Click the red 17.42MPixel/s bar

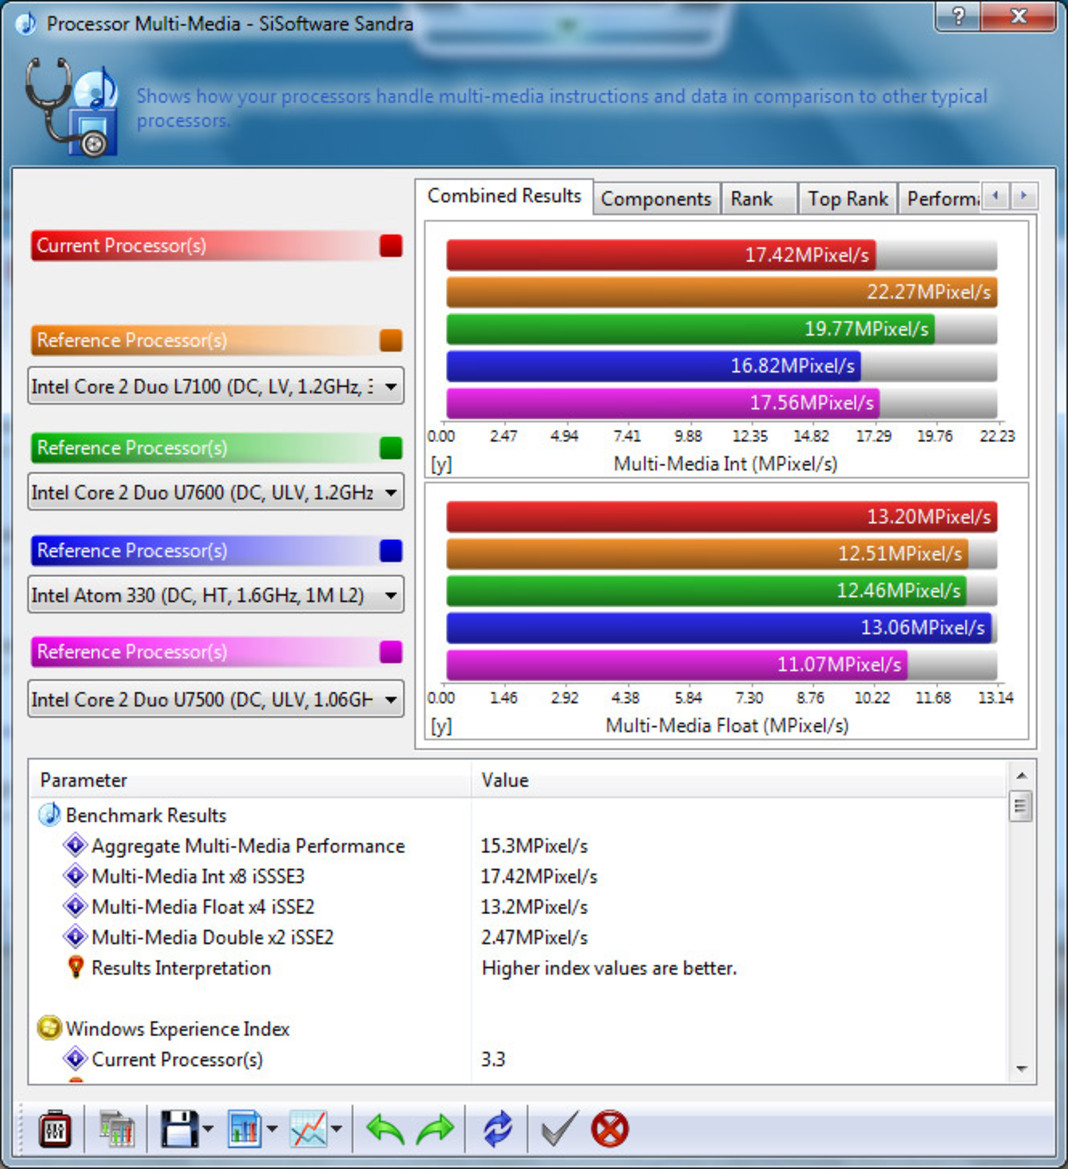coord(661,255)
